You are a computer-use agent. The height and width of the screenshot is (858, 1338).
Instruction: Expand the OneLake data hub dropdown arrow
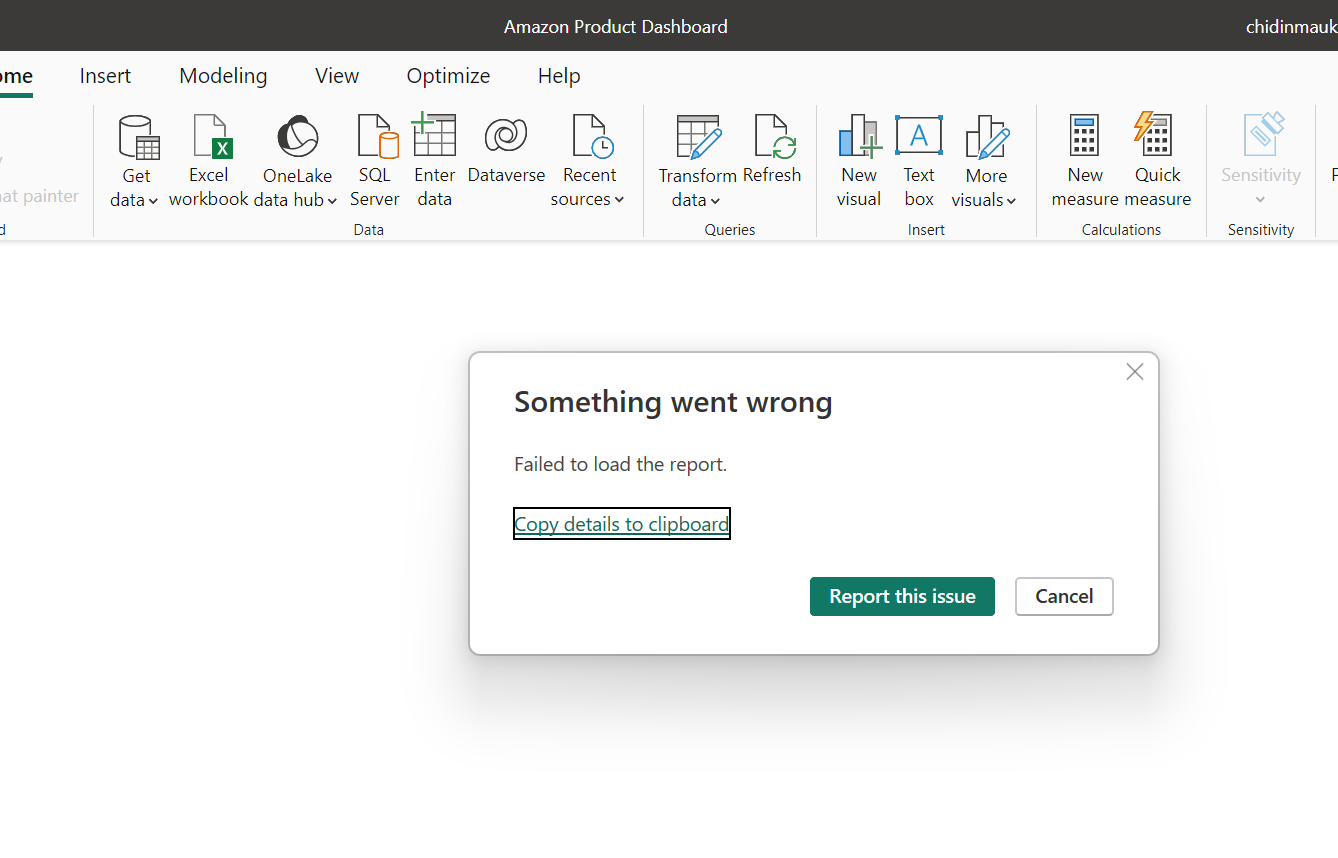click(332, 201)
